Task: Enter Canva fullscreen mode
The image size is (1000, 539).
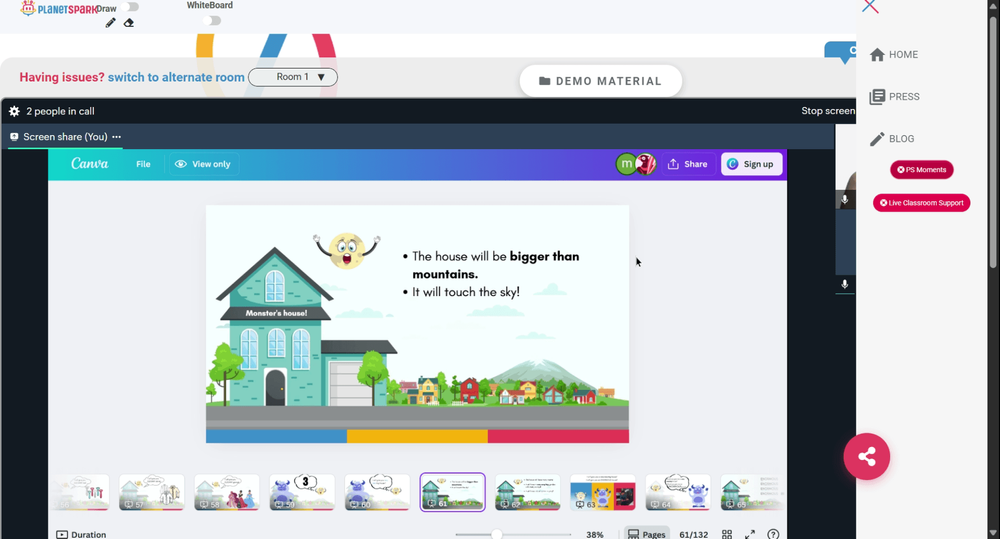Action: point(750,534)
